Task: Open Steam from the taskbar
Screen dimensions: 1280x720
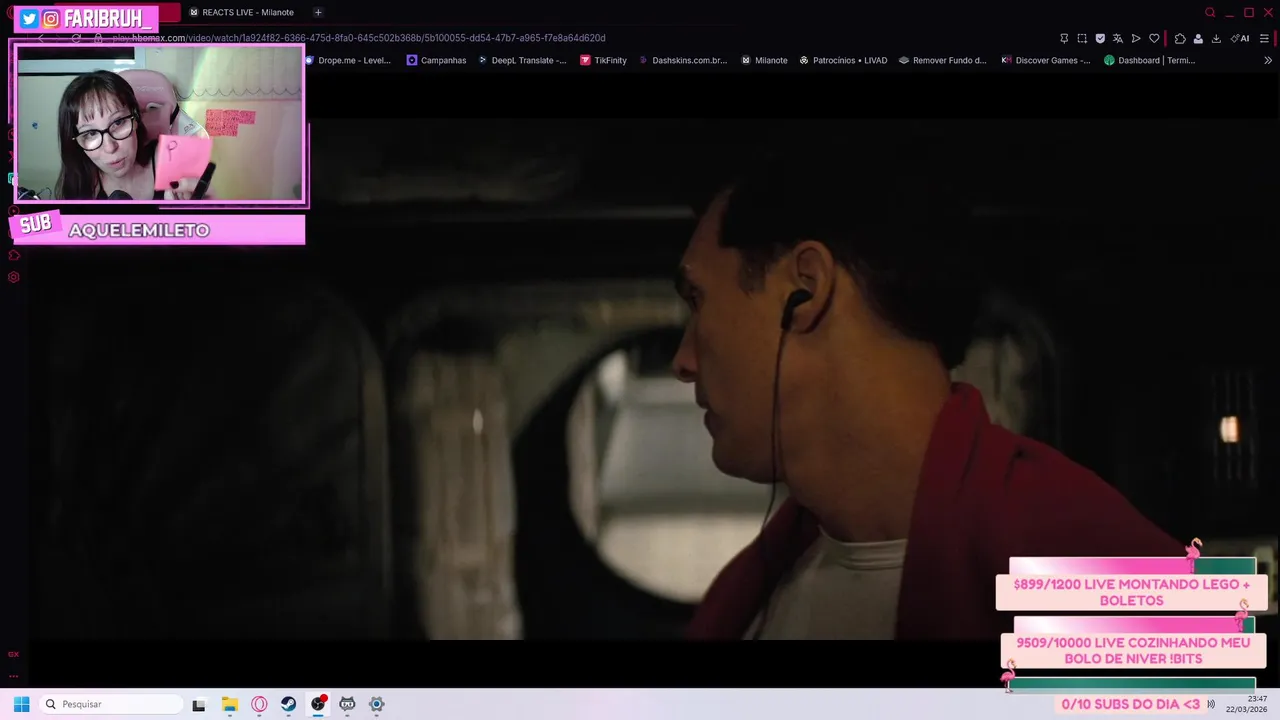Action: (x=288, y=704)
